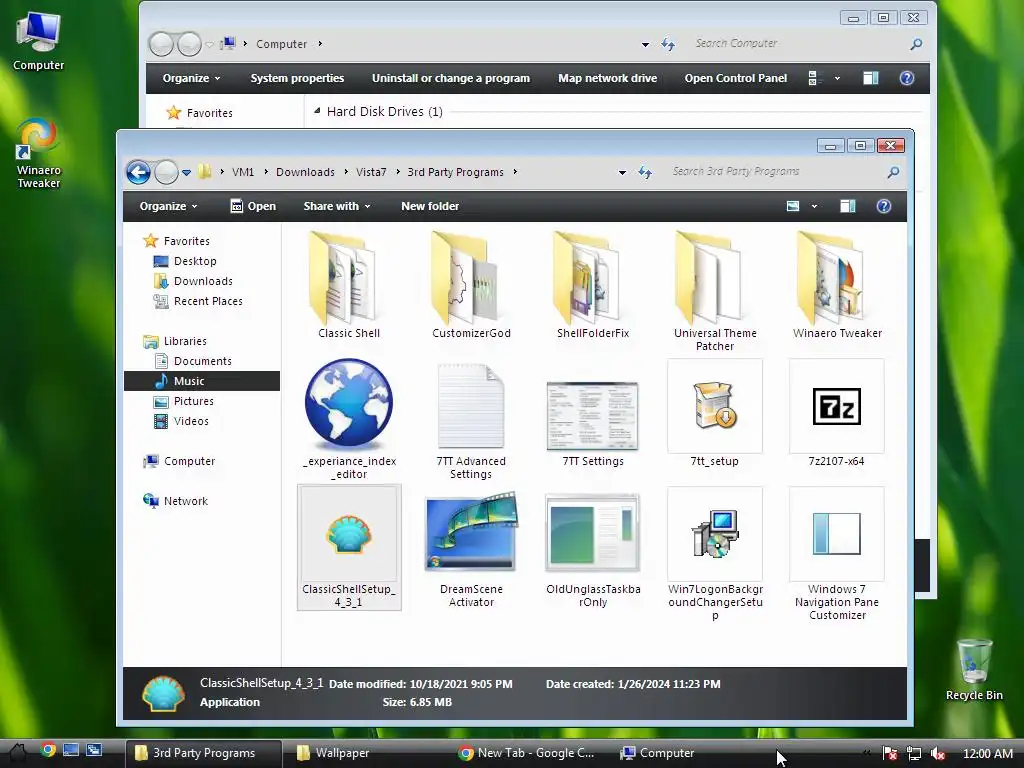
Task: Toggle preview pane in Computer window
Action: (871, 78)
